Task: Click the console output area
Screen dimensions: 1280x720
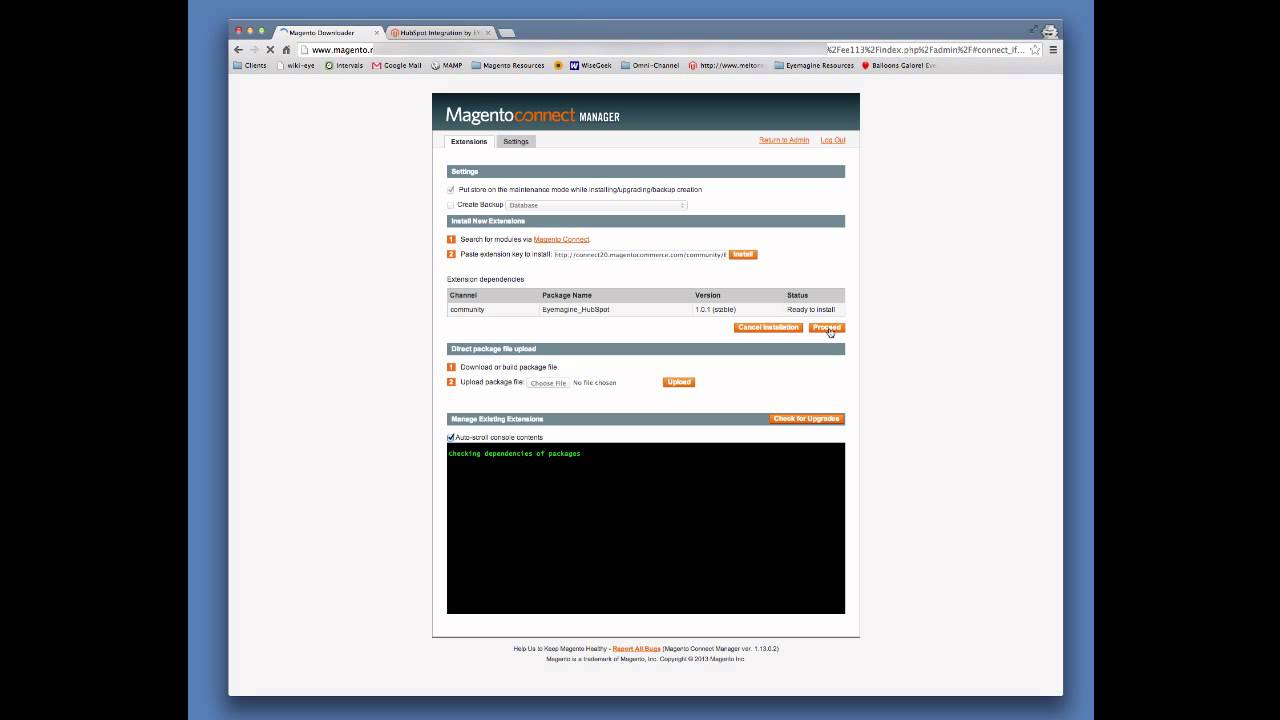Action: pos(646,528)
